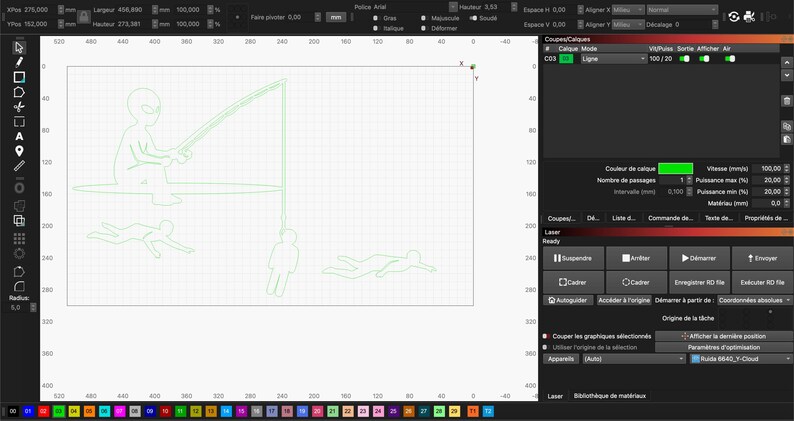Click Enregistrer RD file button
794x421 pixels.
(x=699, y=282)
